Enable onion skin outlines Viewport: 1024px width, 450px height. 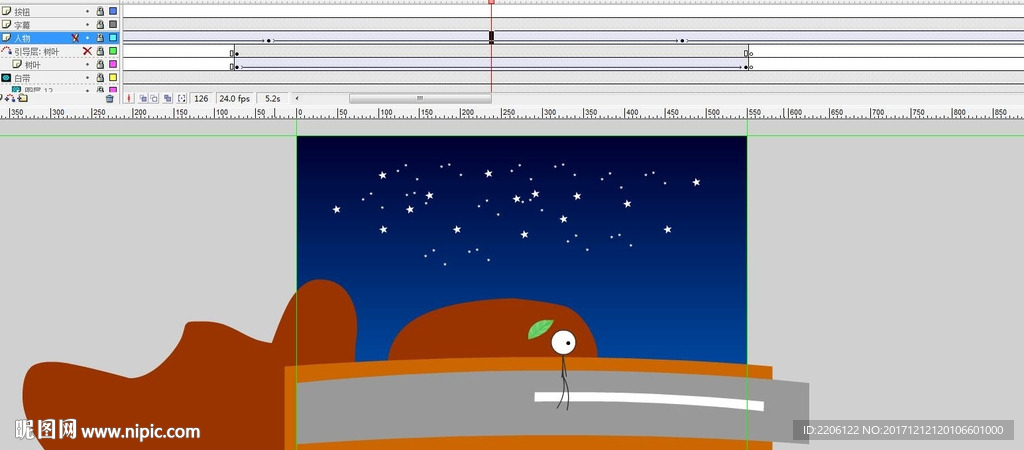click(155, 98)
